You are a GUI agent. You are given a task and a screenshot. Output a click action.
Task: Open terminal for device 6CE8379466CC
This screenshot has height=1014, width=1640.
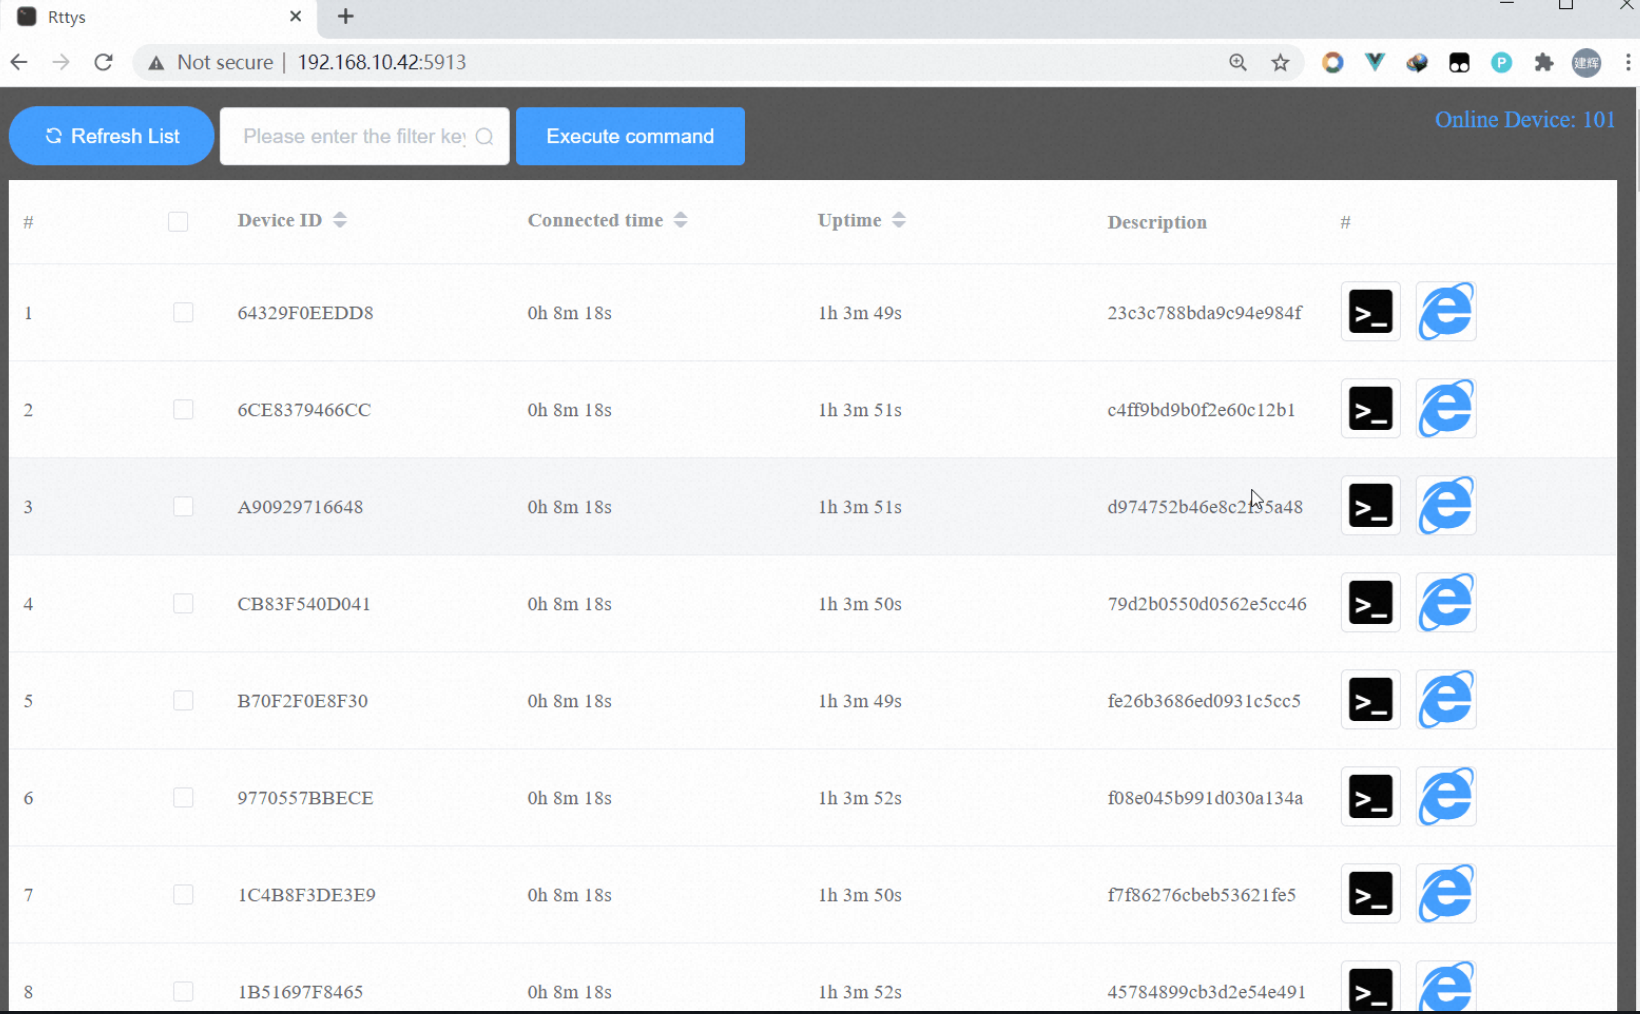1370,409
